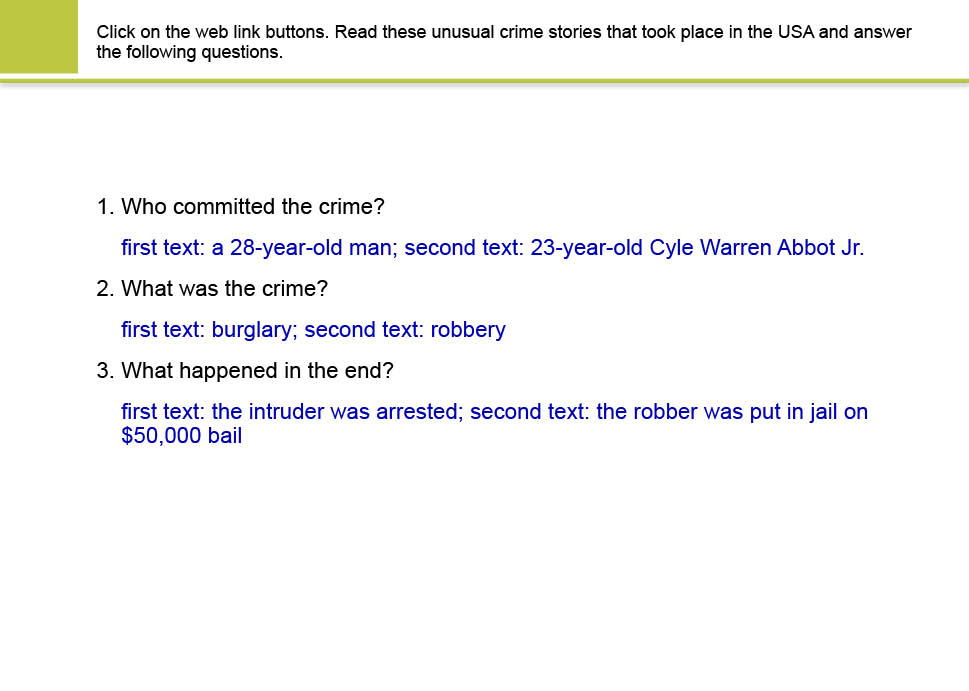Click the list number "3."
The image size is (969, 691).
pyautogui.click(x=105, y=371)
